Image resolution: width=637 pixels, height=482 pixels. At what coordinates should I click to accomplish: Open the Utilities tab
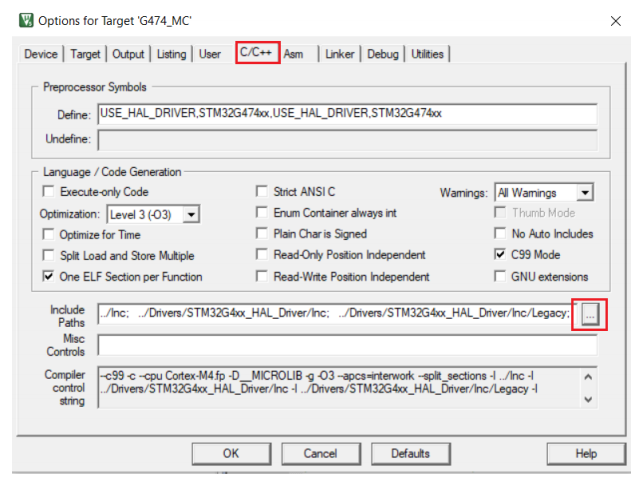point(427,54)
